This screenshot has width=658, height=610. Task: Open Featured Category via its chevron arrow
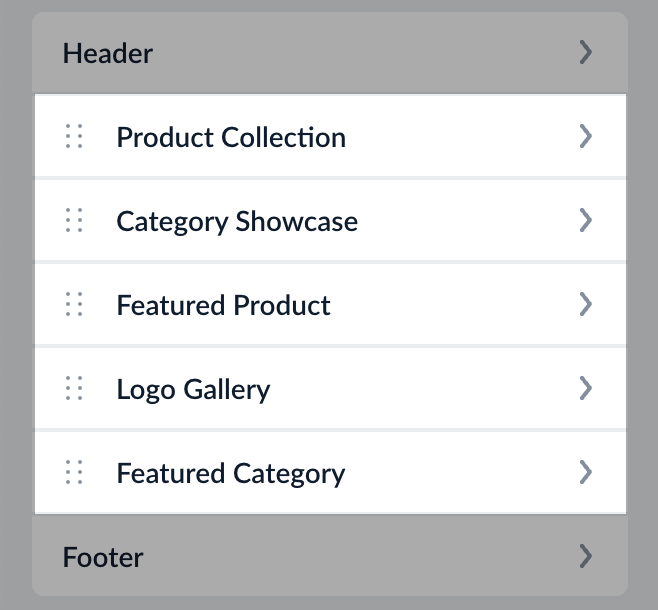(586, 472)
